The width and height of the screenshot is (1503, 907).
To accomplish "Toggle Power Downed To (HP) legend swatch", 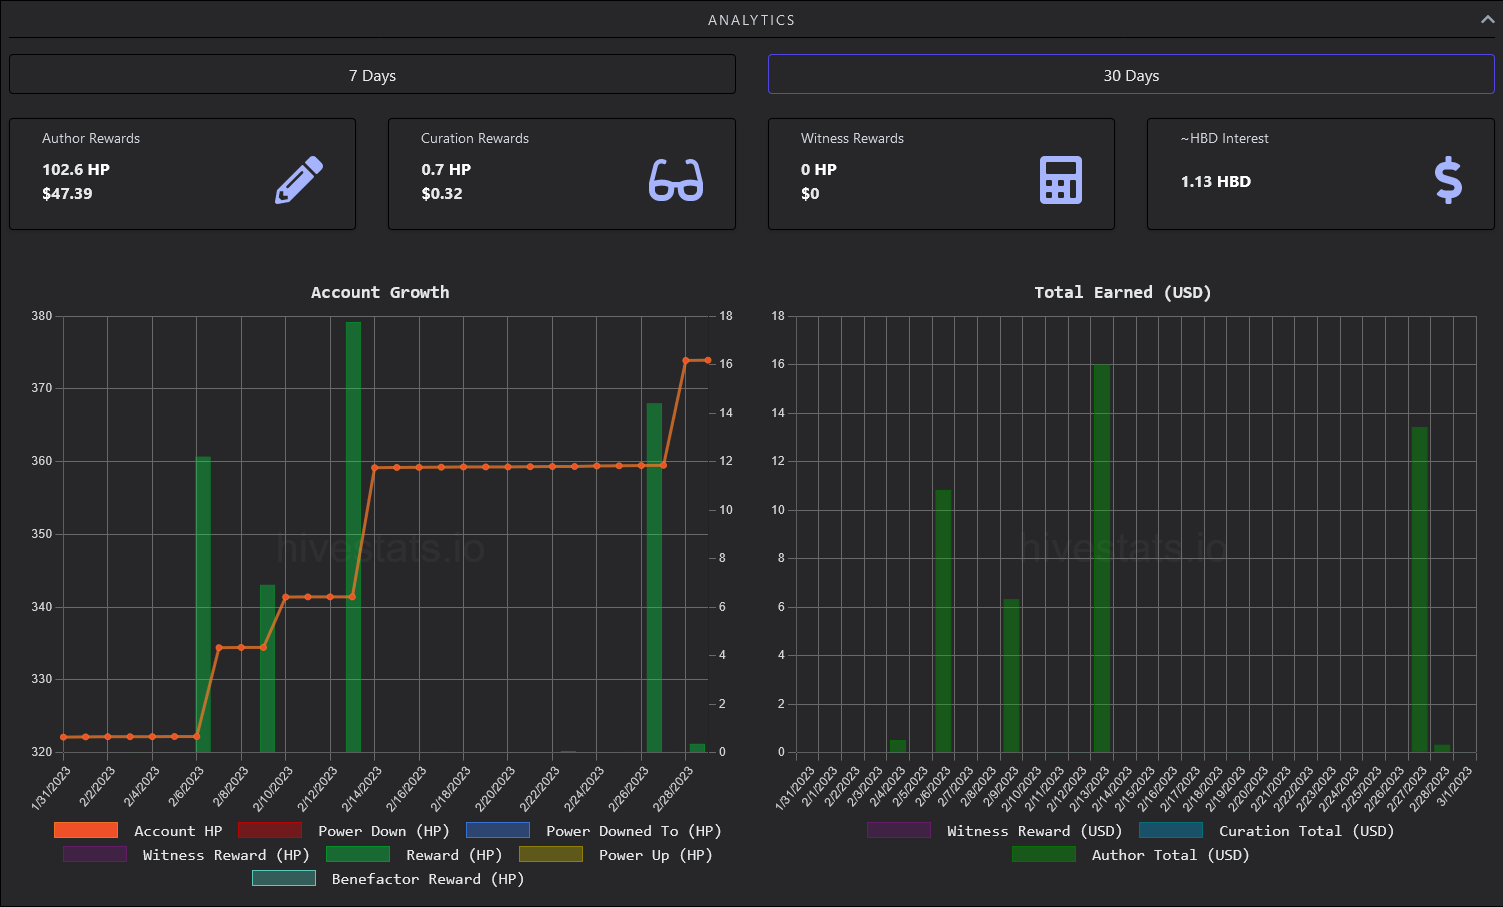I will [498, 830].
